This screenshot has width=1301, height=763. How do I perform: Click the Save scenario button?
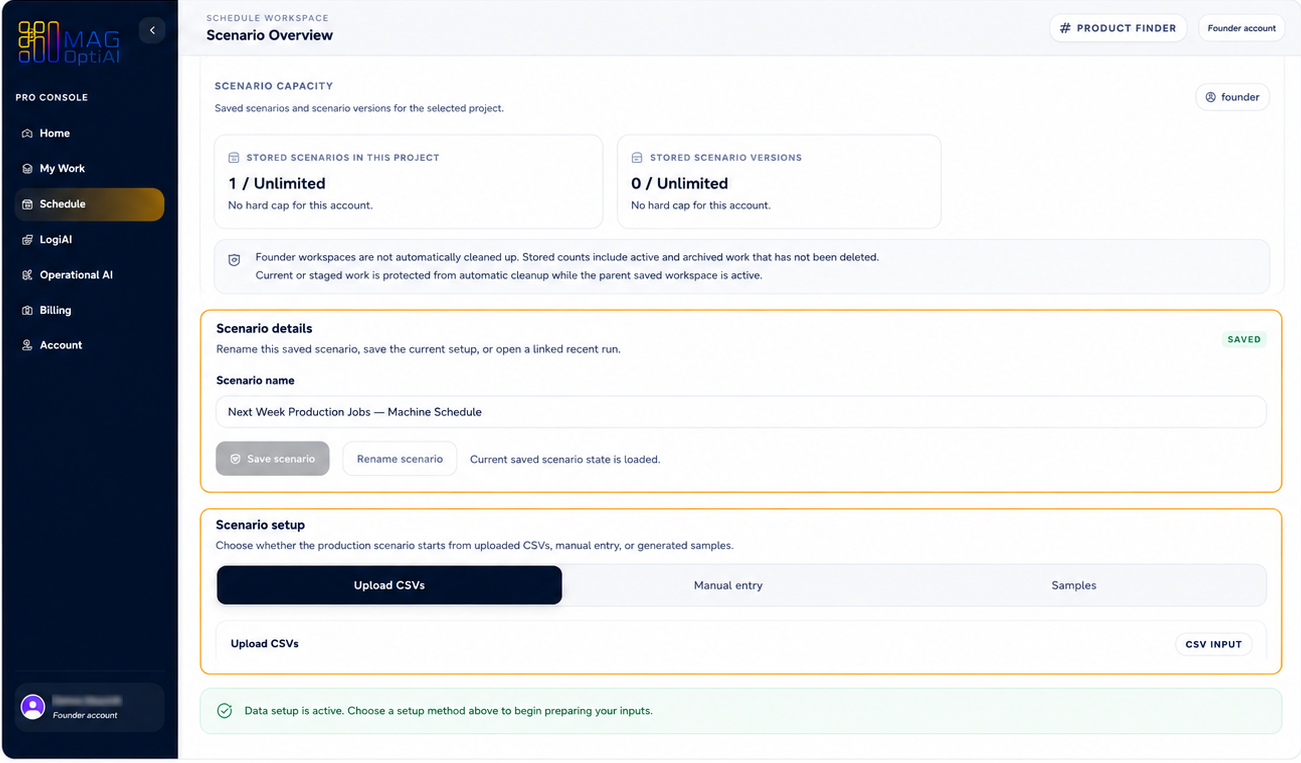click(x=272, y=459)
